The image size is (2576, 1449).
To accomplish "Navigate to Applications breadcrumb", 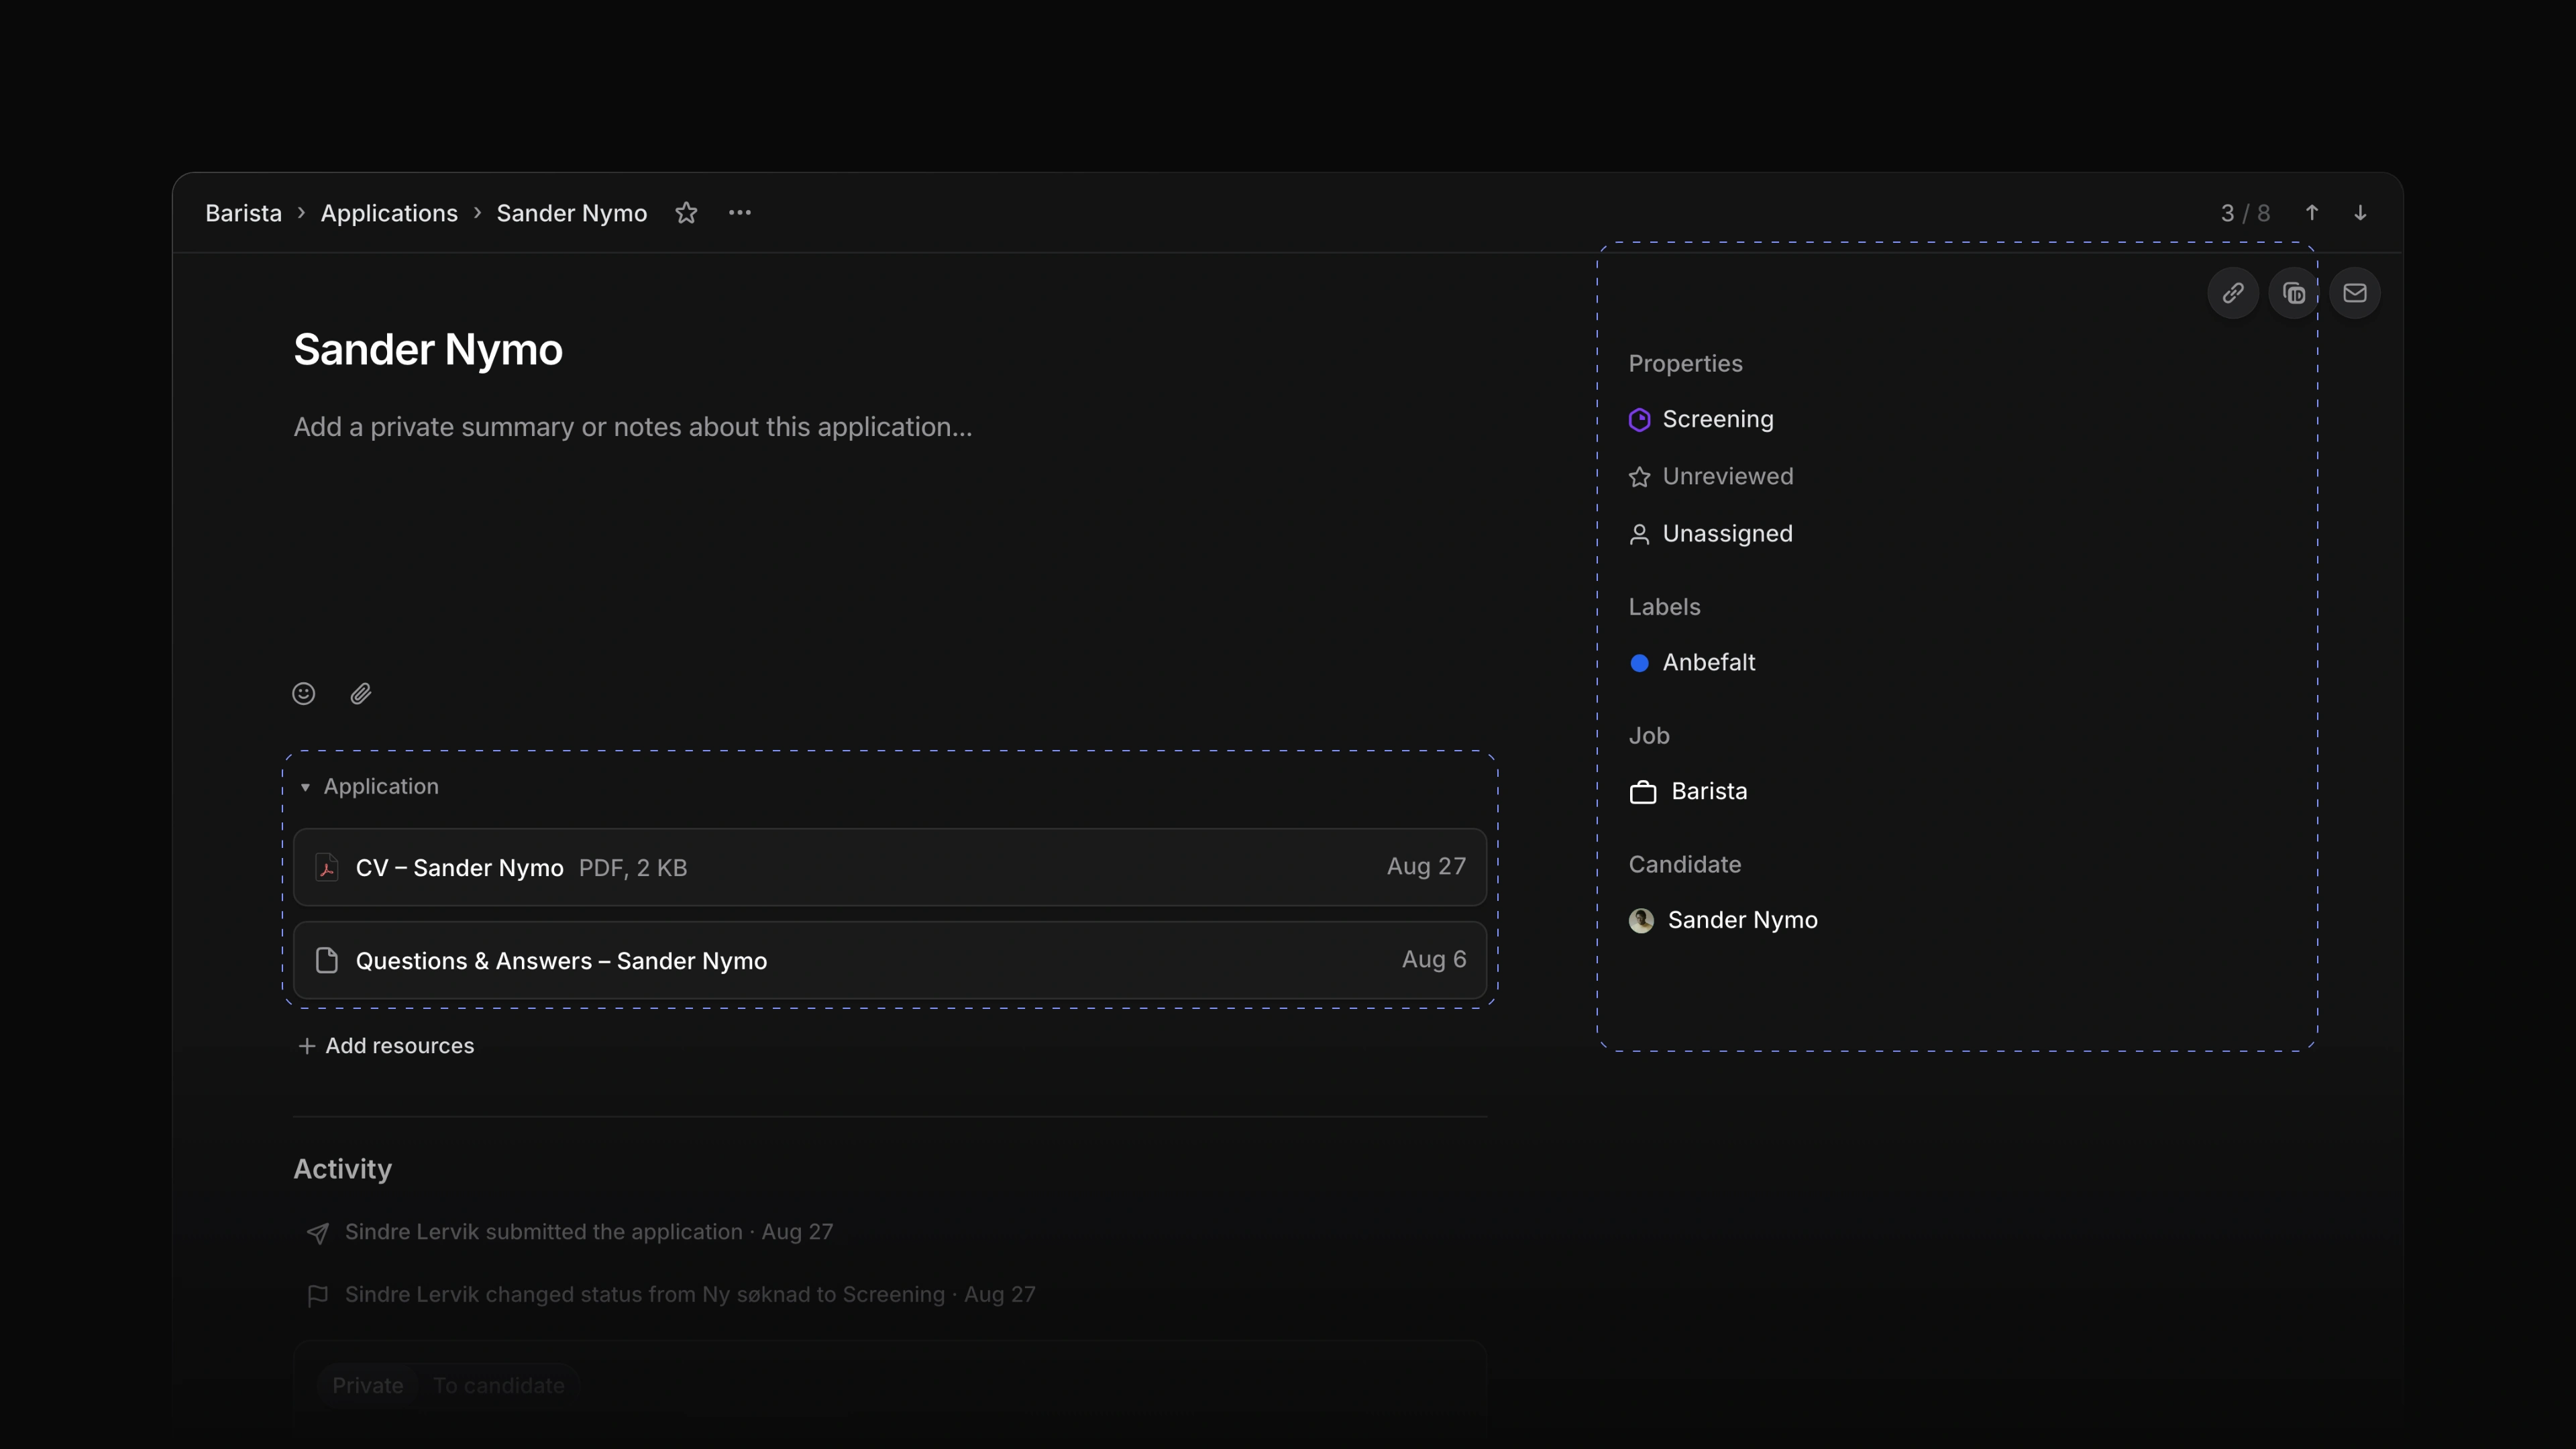I will [389, 213].
